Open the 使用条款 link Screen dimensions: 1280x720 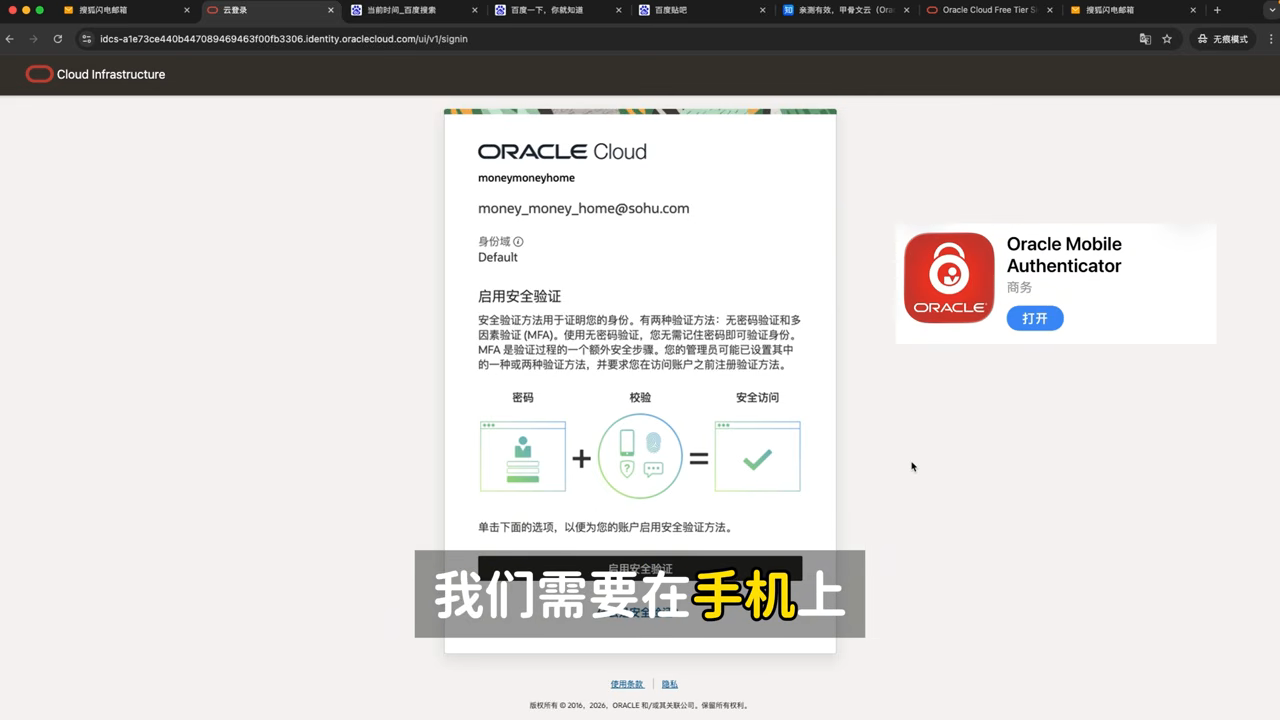(627, 684)
